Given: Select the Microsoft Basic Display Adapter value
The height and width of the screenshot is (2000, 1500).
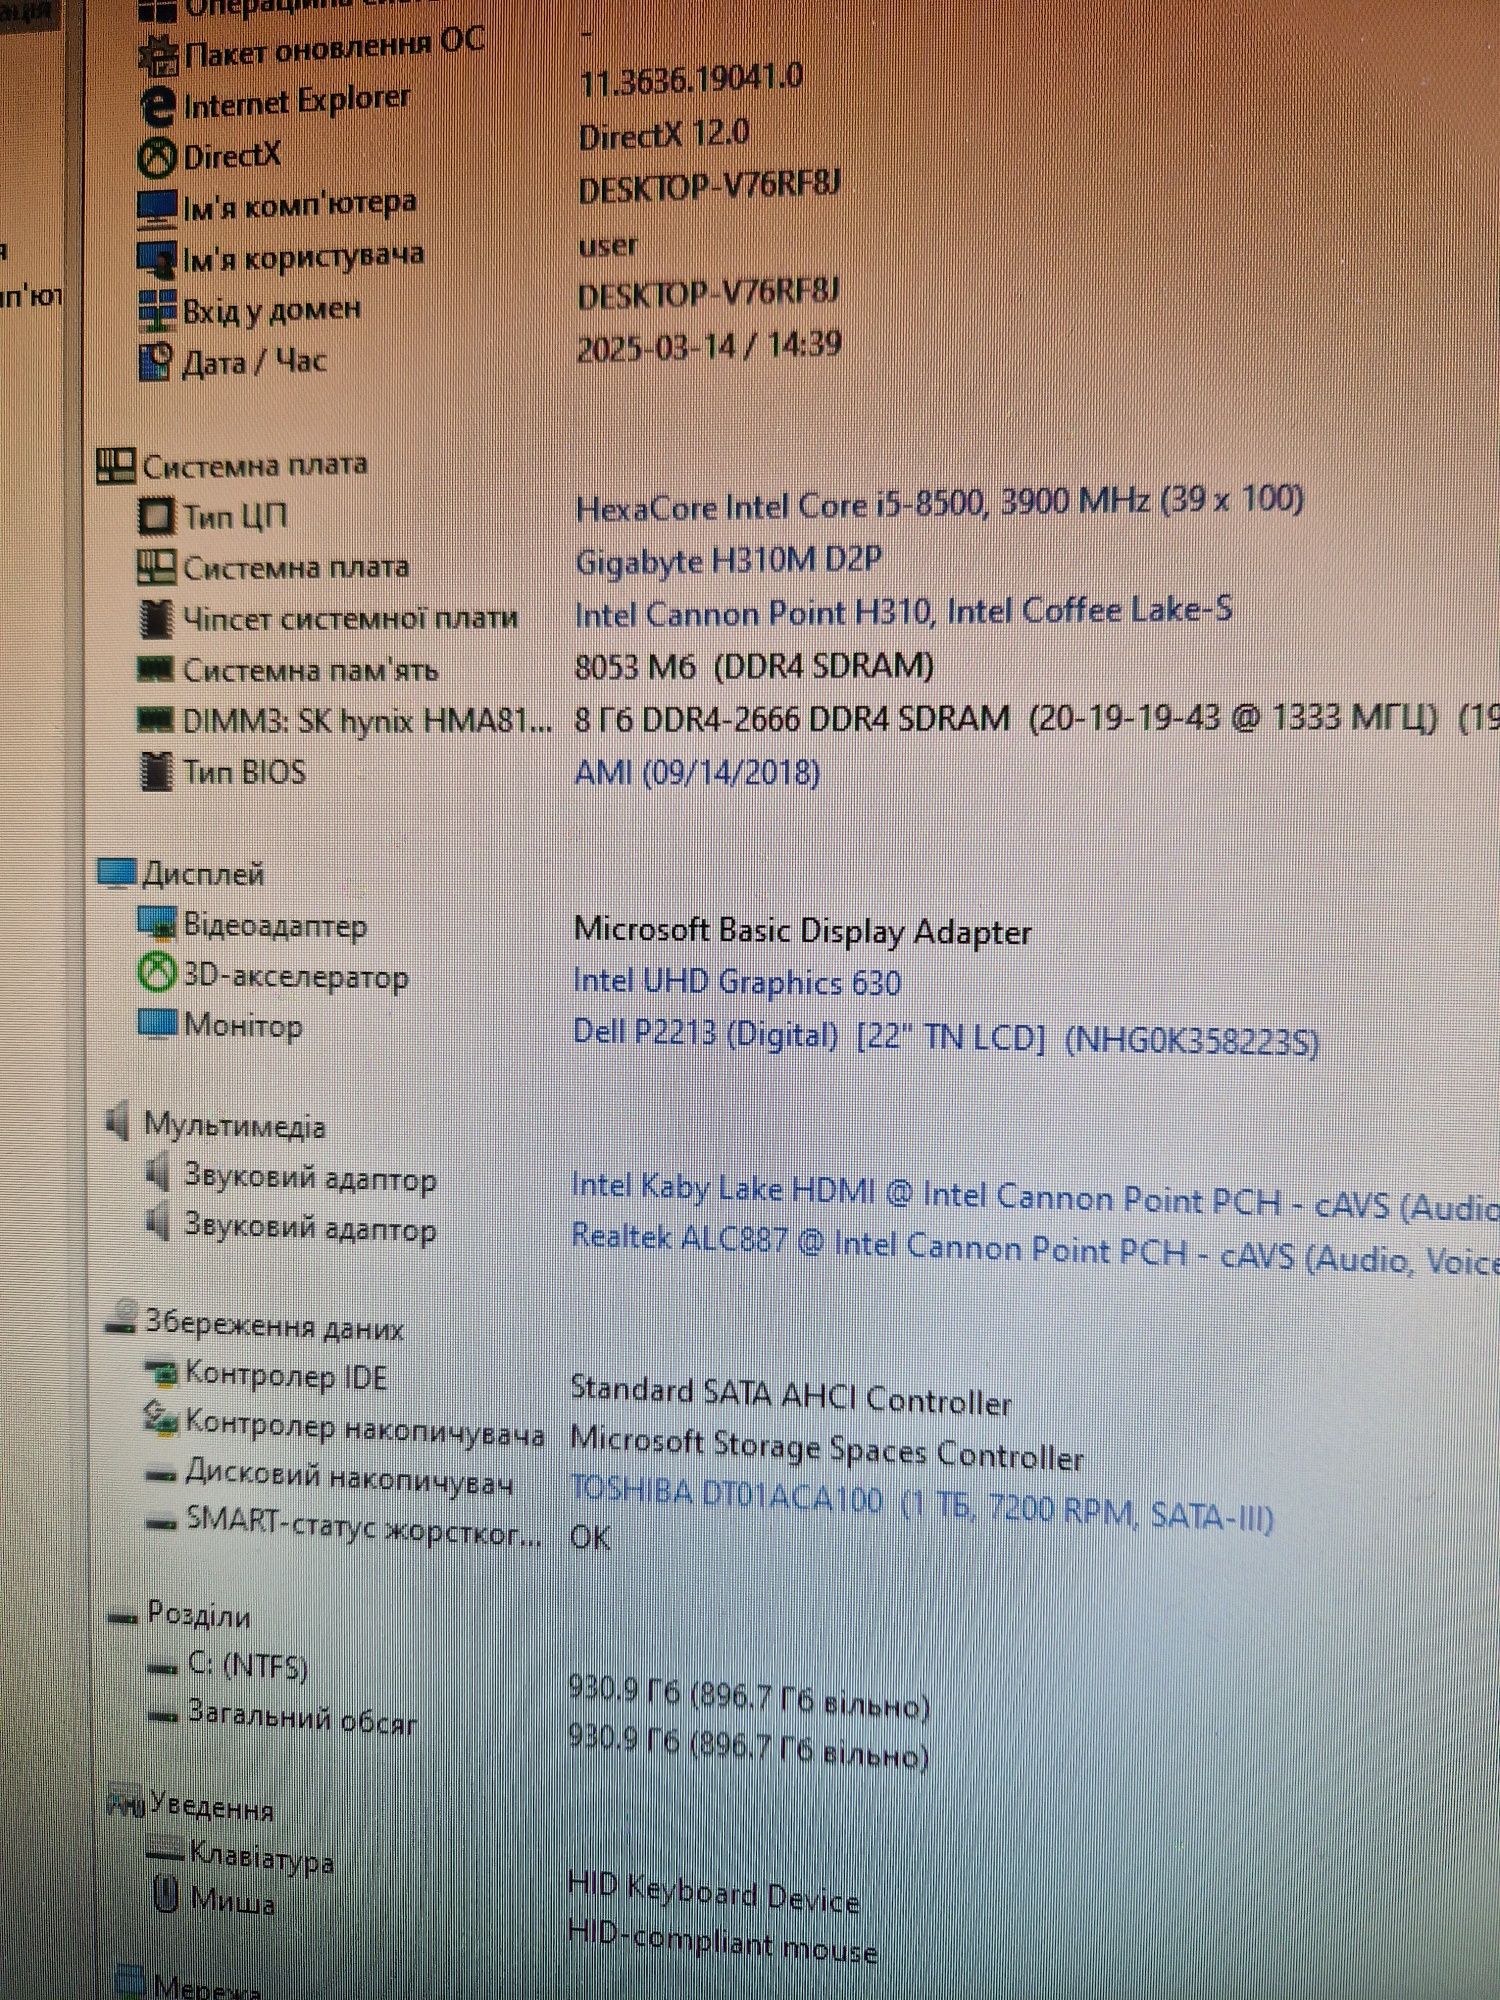Looking at the screenshot, I should 802,931.
